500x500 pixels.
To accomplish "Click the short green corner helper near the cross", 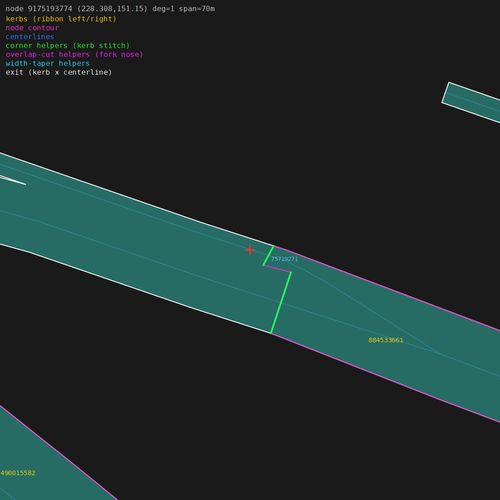I will pyautogui.click(x=268, y=256).
